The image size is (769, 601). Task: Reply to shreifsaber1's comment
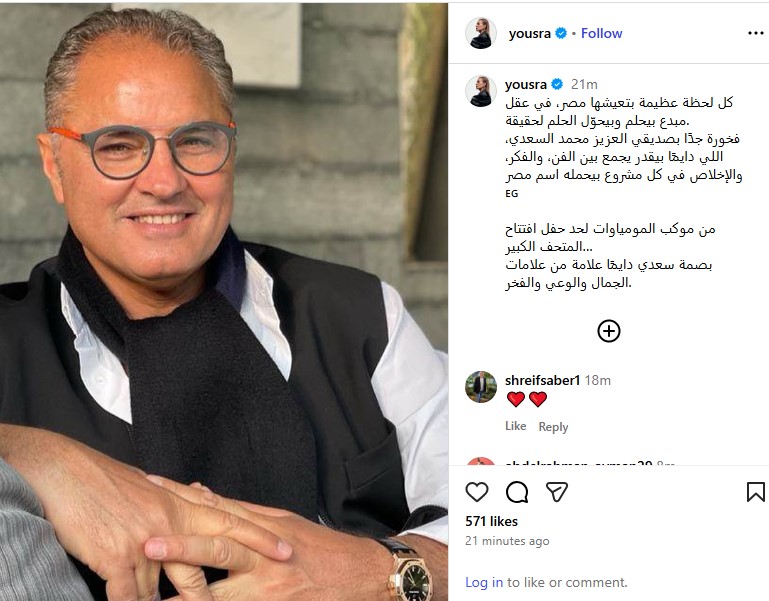click(553, 427)
